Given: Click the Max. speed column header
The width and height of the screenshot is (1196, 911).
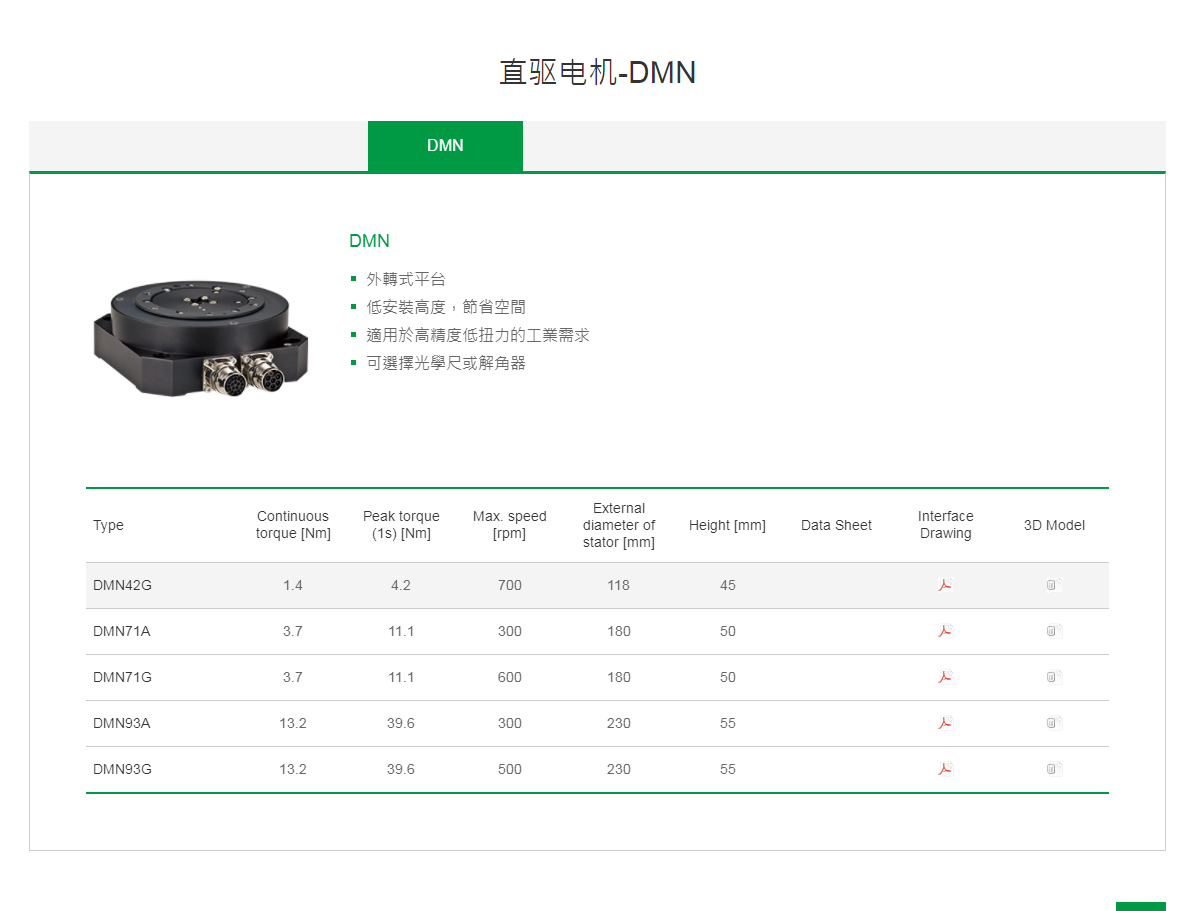Looking at the screenshot, I should 509,525.
